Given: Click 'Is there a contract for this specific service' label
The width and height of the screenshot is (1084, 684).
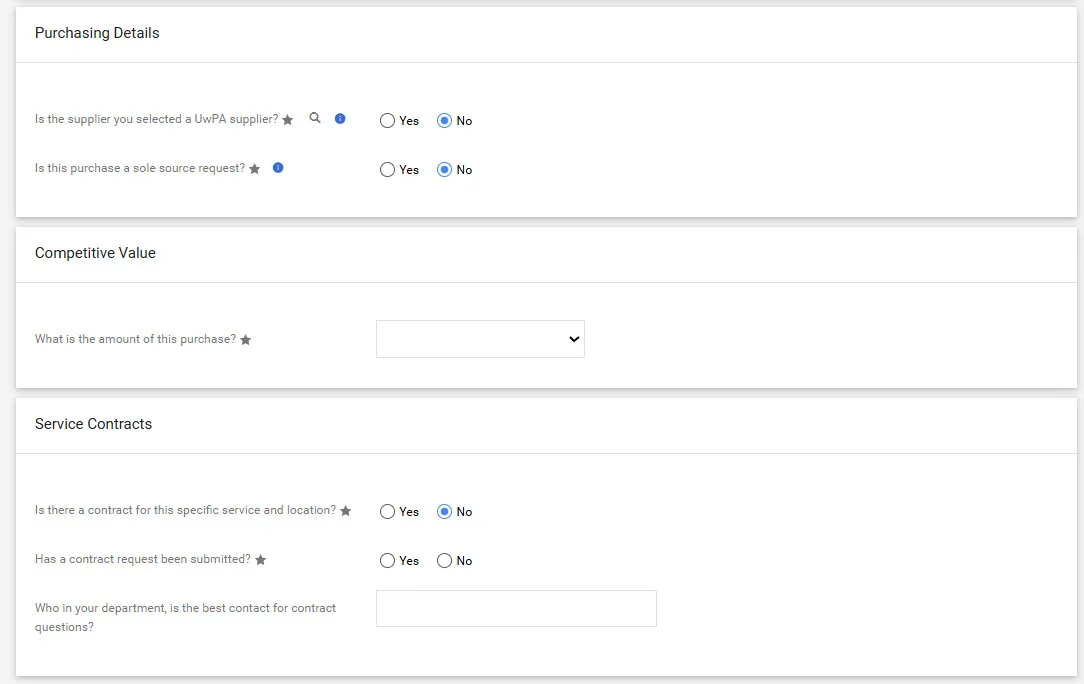Looking at the screenshot, I should (185, 510).
